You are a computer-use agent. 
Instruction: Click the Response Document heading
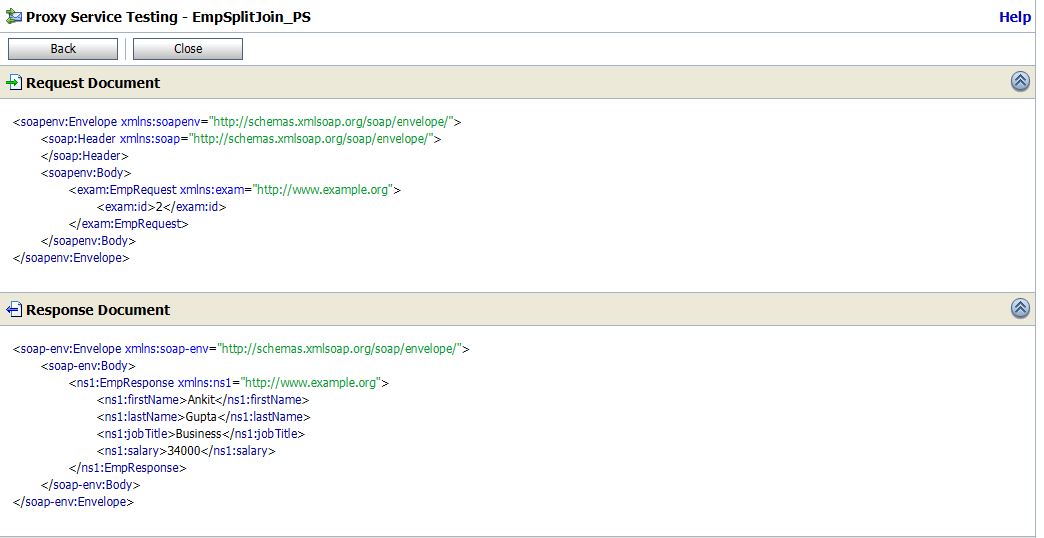pos(98,310)
